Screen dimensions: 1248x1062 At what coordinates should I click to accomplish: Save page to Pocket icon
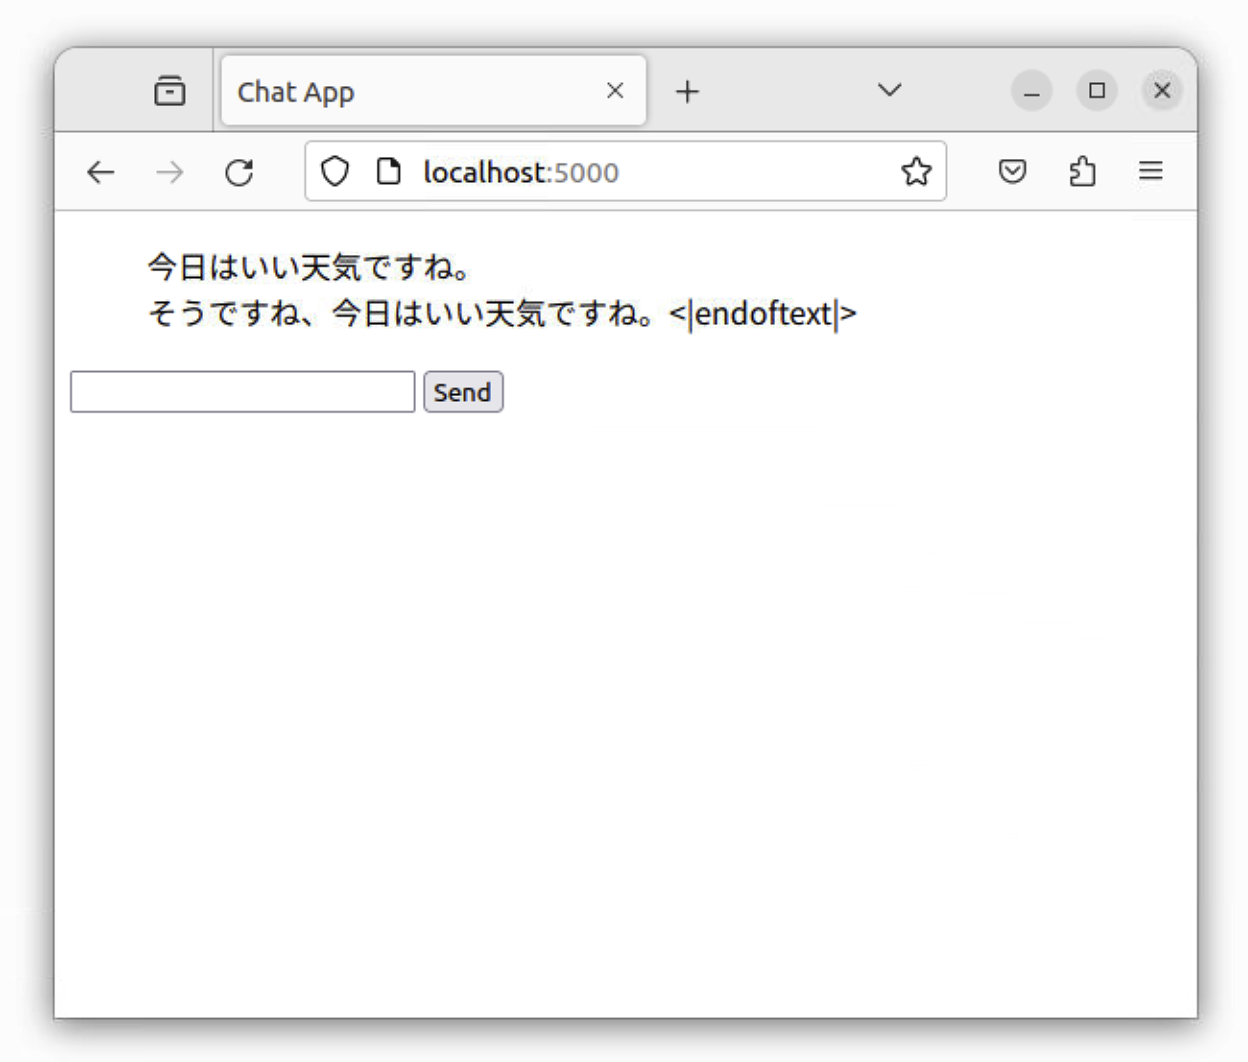tap(1013, 172)
